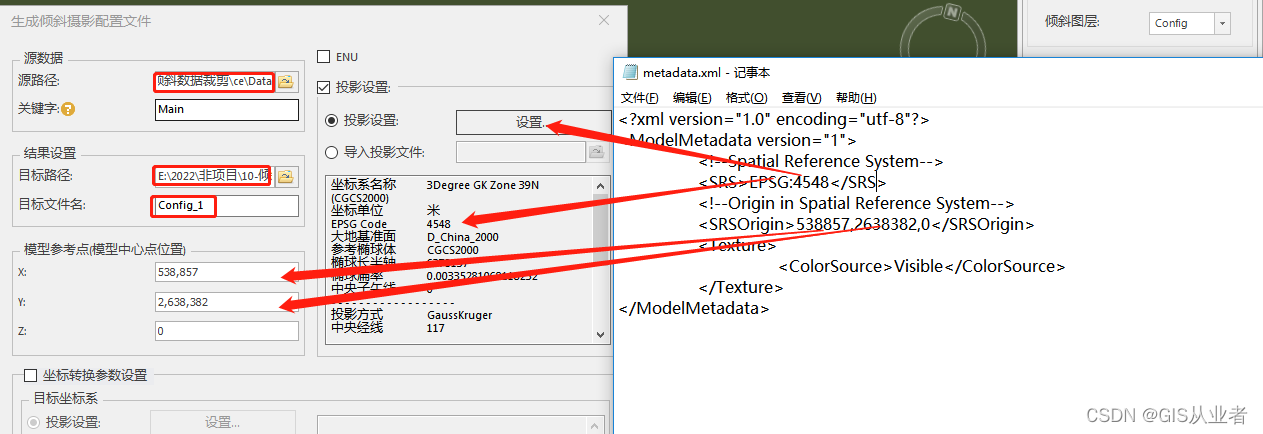Click the Notepad icon in metadata.xml title bar

point(630,72)
